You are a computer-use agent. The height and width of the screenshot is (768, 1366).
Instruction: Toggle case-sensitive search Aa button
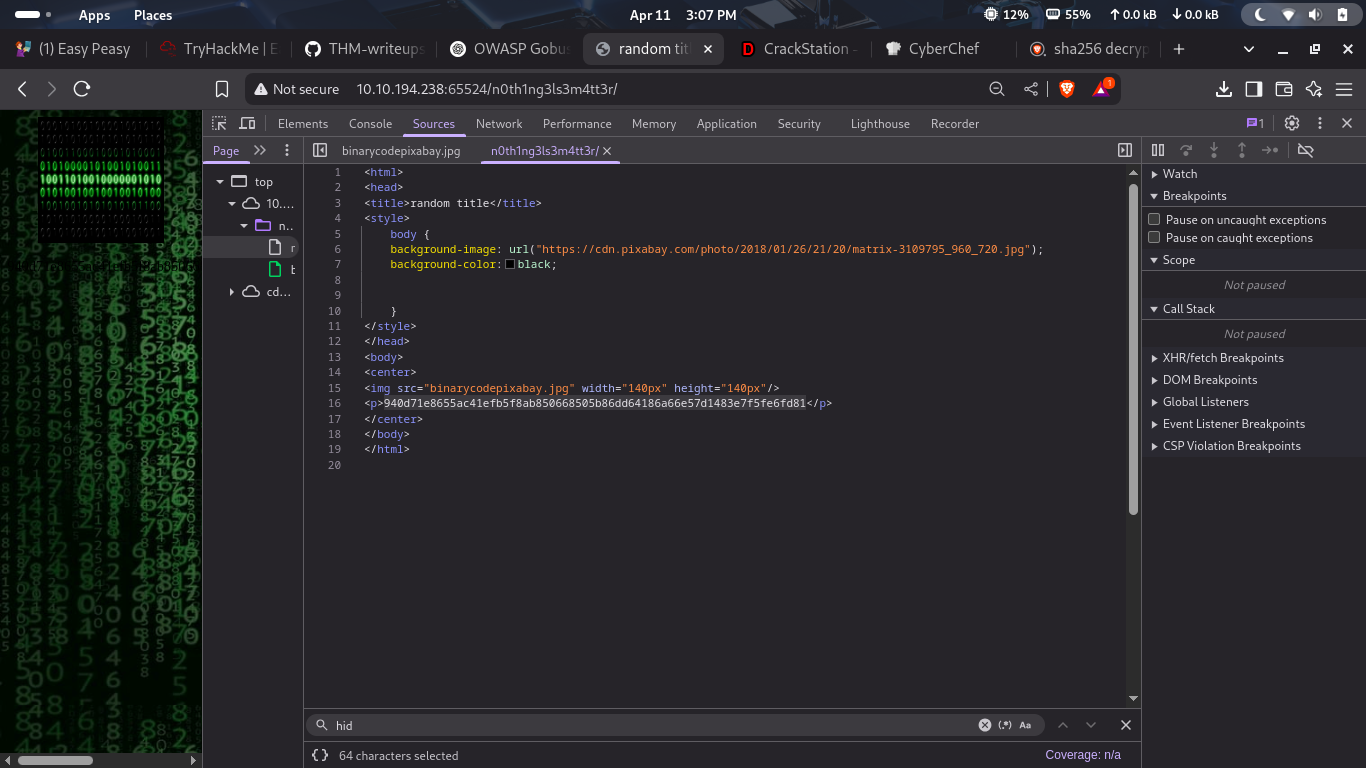1025,725
